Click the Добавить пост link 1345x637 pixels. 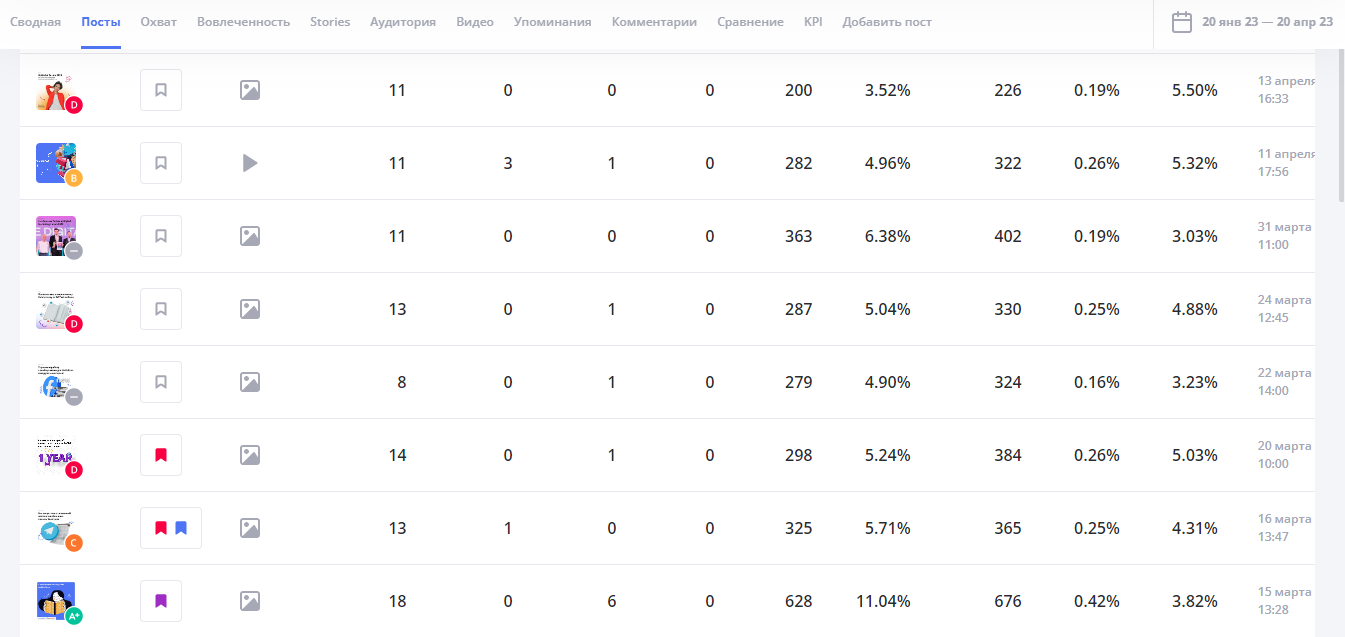coord(887,22)
